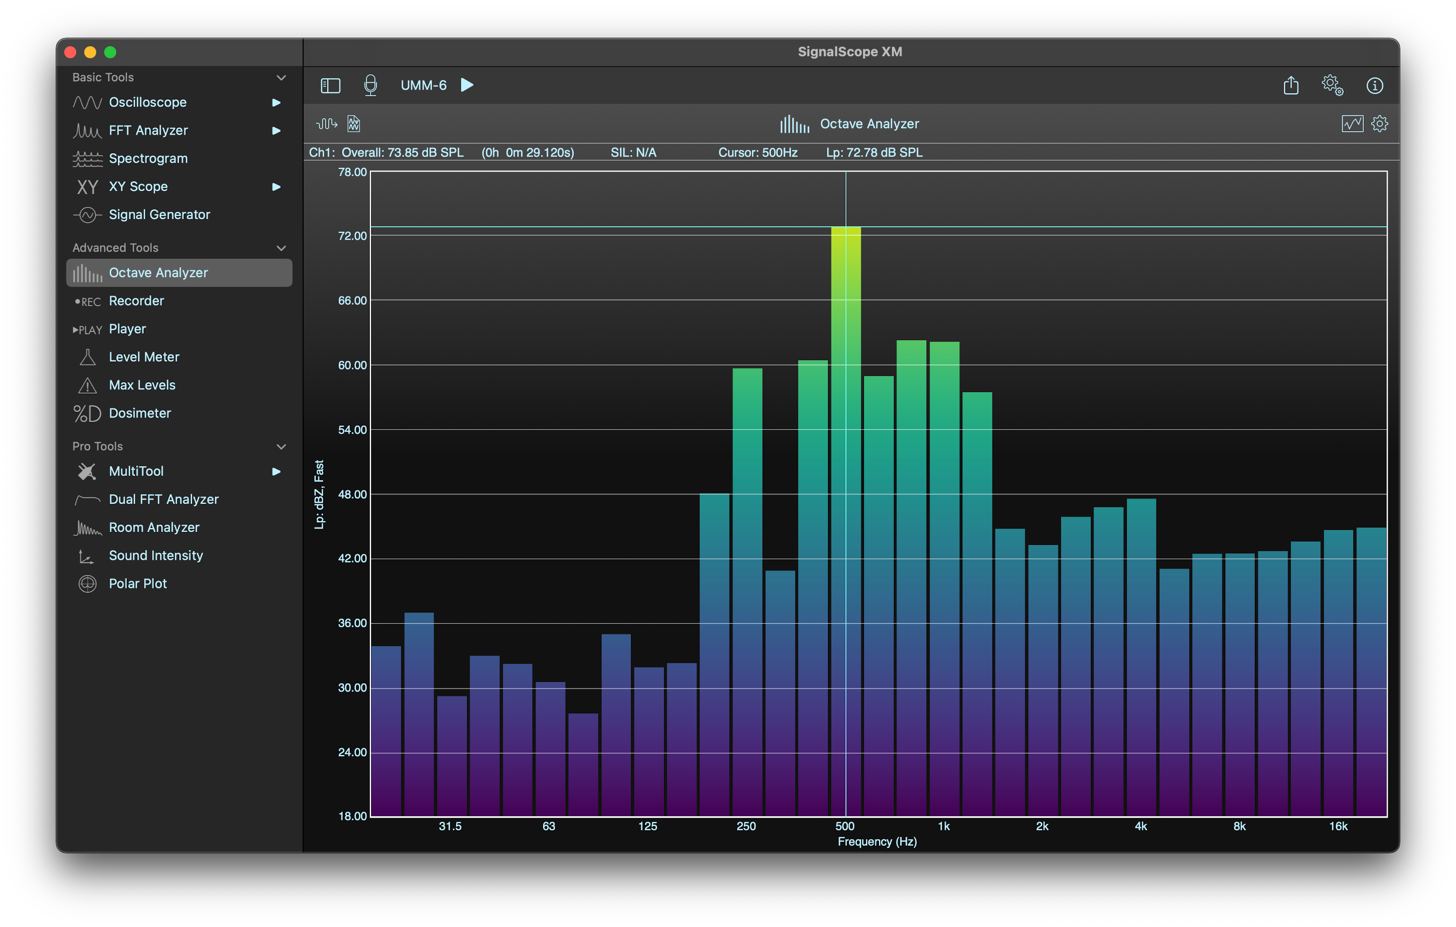Open the global settings gear in toolbar
Viewport: 1456px width, 927px height.
(x=1331, y=86)
